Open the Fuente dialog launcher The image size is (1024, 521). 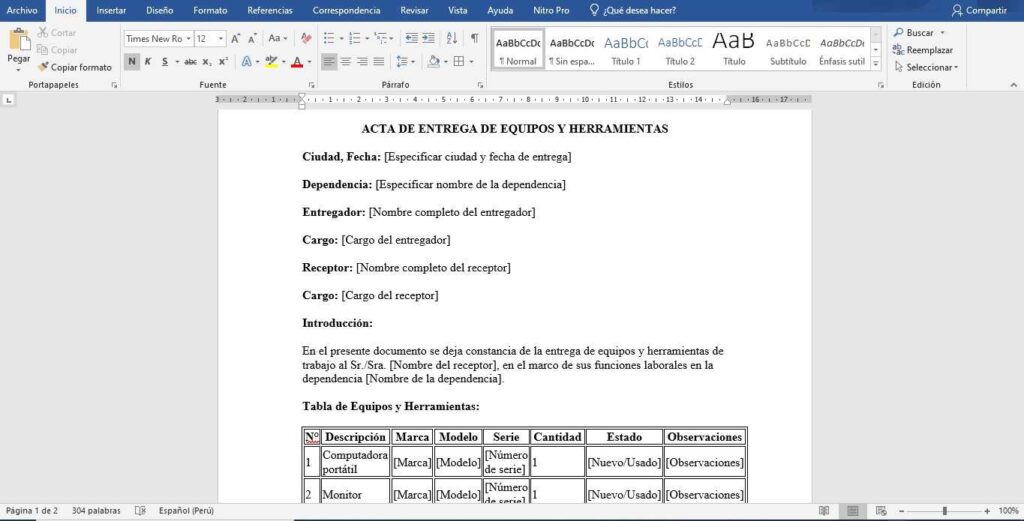tap(312, 85)
